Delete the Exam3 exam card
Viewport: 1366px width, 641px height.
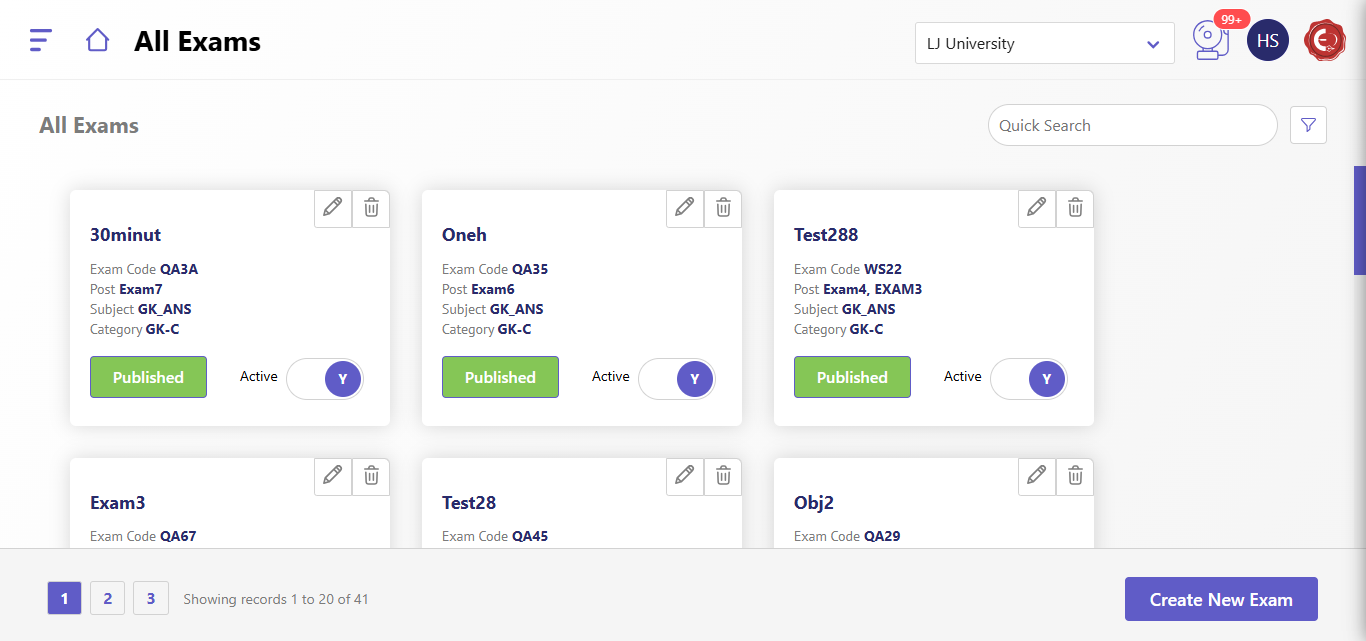(x=371, y=476)
